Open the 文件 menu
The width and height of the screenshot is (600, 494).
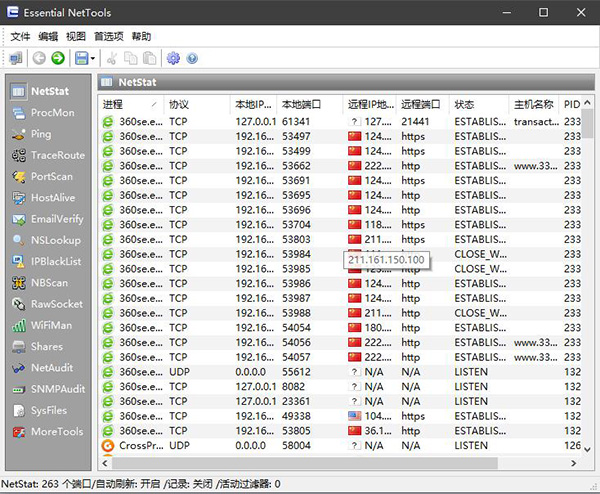[x=20, y=36]
